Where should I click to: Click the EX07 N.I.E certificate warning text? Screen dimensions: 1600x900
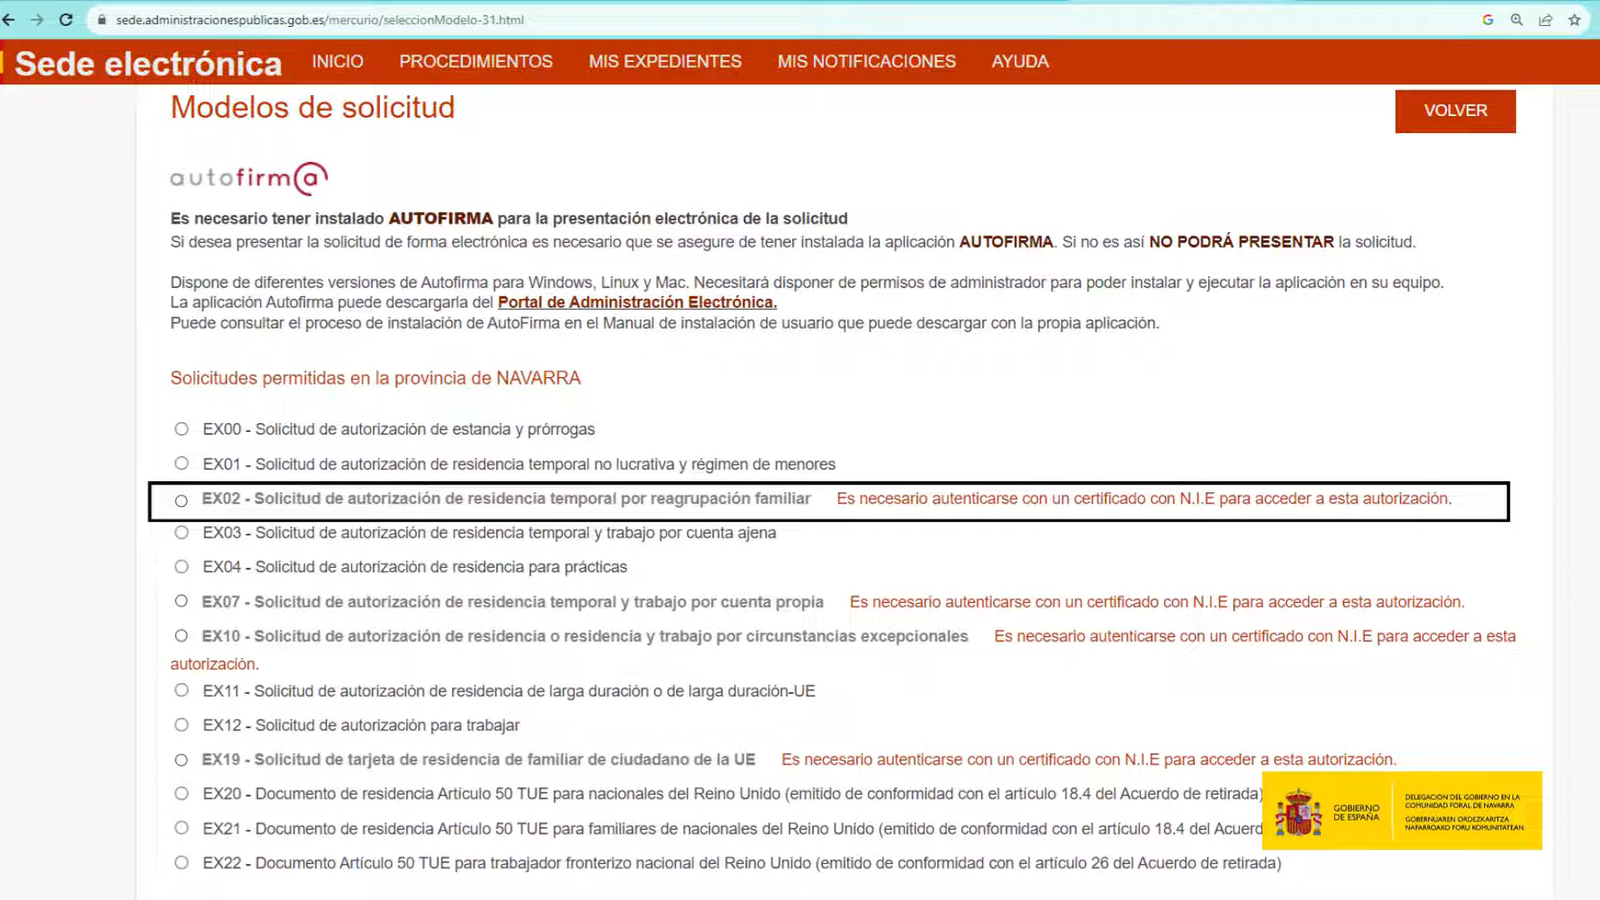click(1157, 602)
